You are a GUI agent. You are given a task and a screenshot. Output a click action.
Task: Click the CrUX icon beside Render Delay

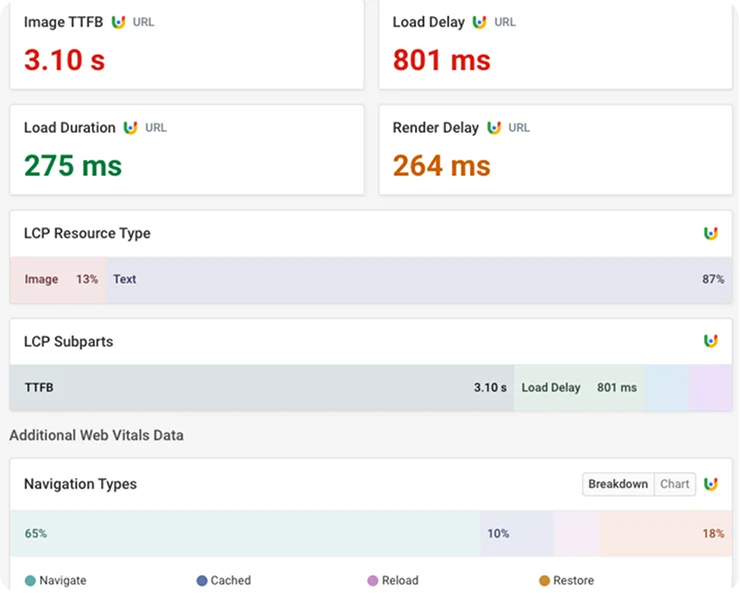tap(494, 128)
